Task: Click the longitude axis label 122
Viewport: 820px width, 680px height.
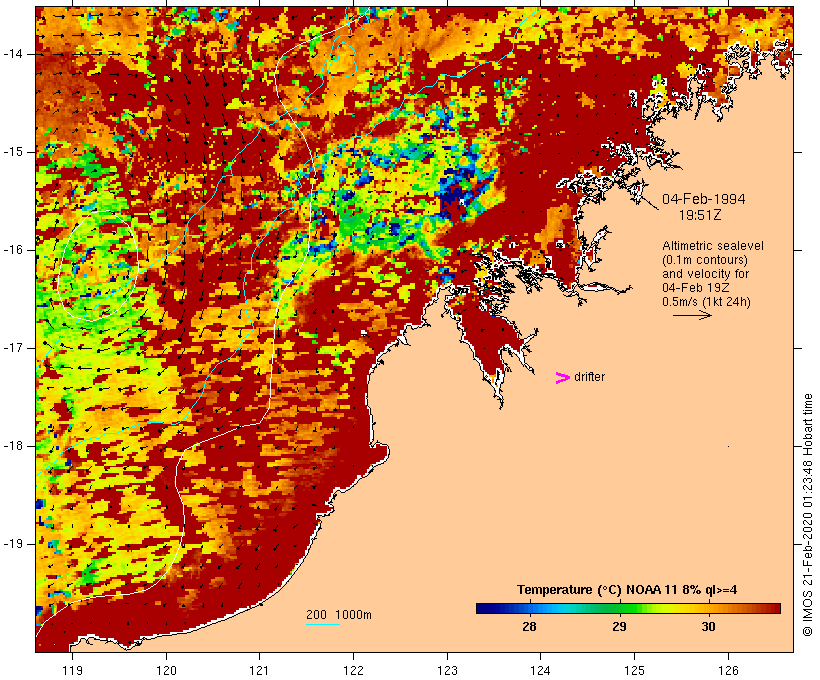Action: [x=354, y=671]
